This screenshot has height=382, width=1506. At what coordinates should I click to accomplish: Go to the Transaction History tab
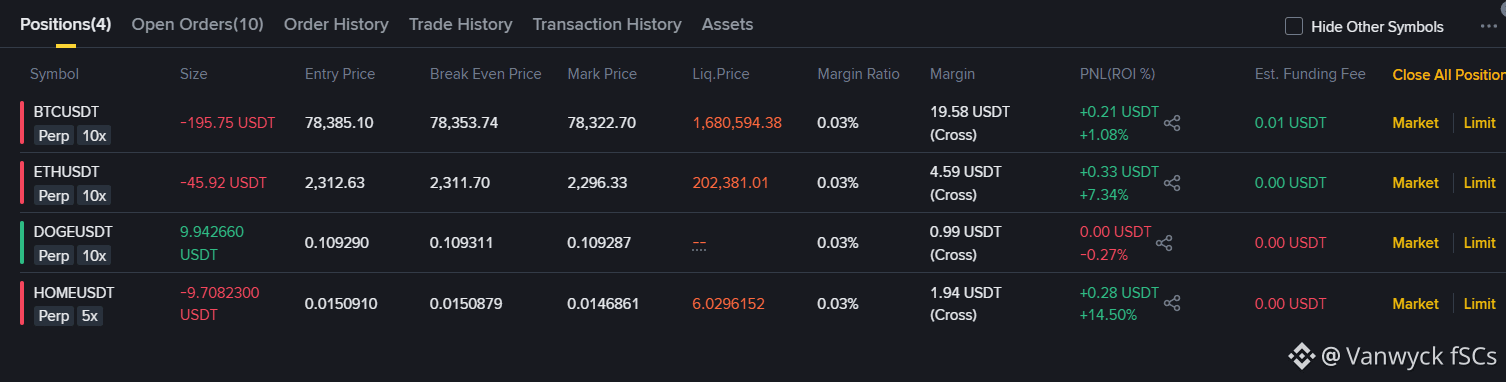(x=607, y=24)
